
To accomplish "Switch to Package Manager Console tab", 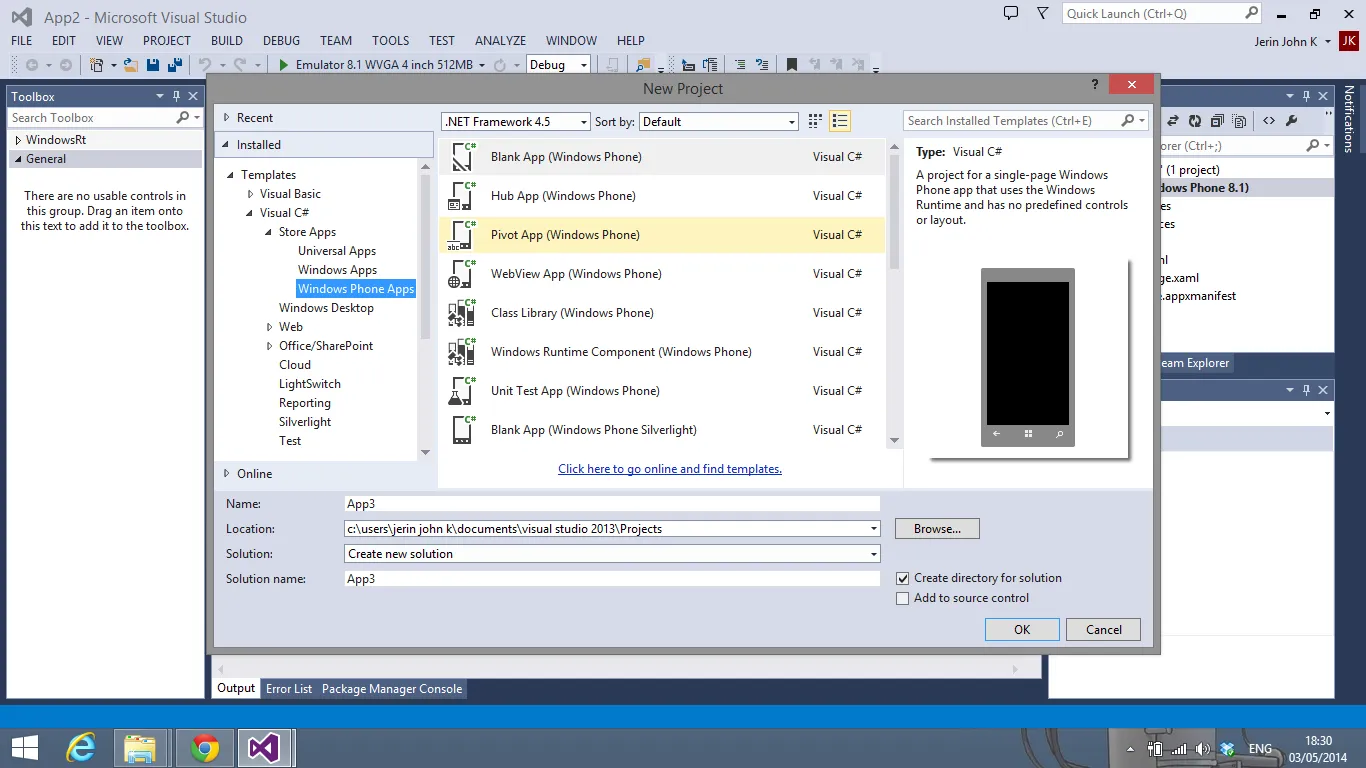I will pyautogui.click(x=392, y=689).
